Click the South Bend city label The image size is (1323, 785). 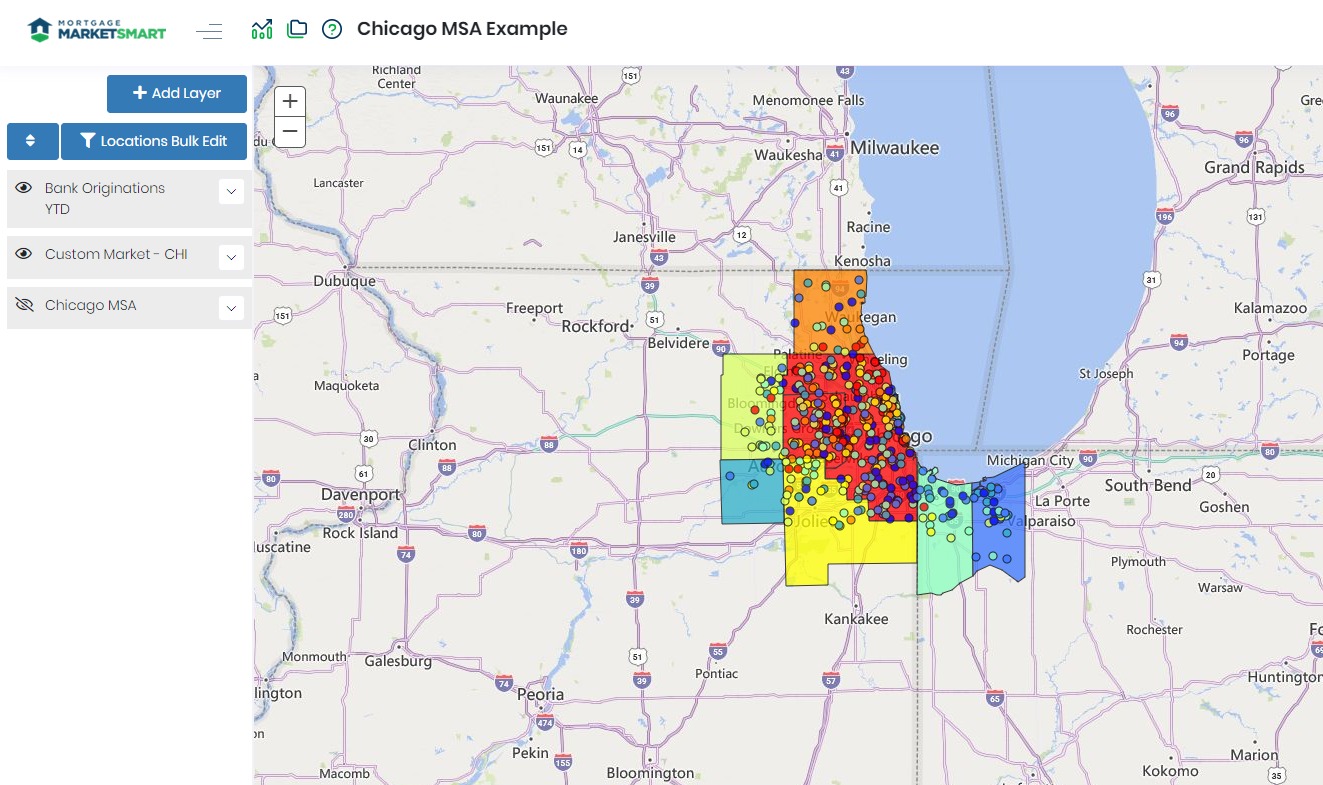(x=1148, y=485)
